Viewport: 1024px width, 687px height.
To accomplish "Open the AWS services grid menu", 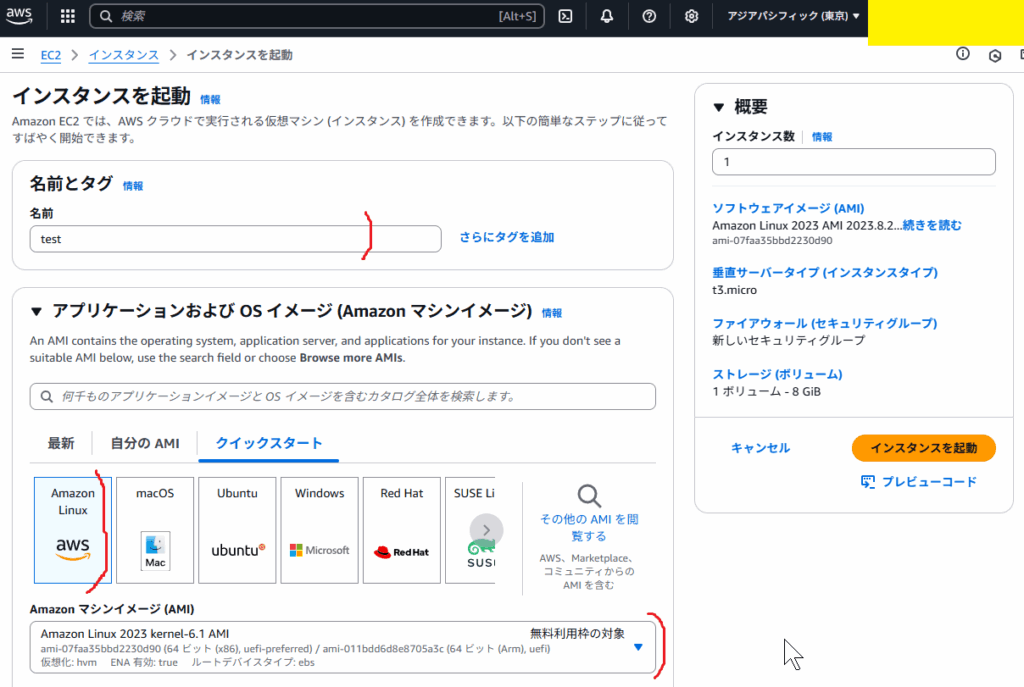I will [68, 16].
